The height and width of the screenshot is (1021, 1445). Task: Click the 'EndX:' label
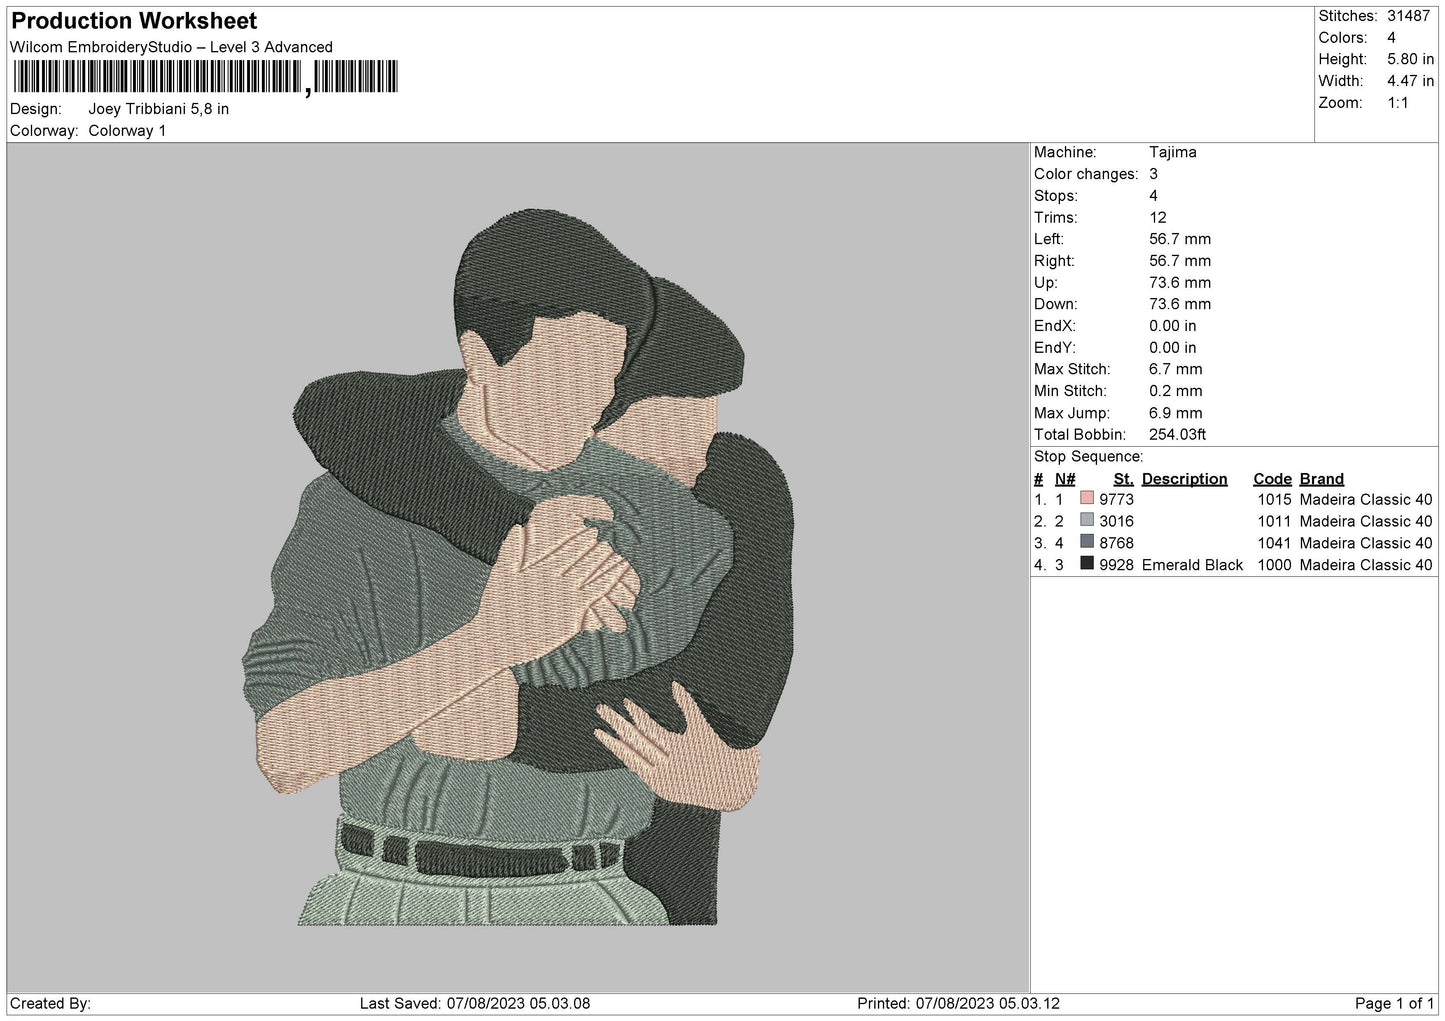1055,326
